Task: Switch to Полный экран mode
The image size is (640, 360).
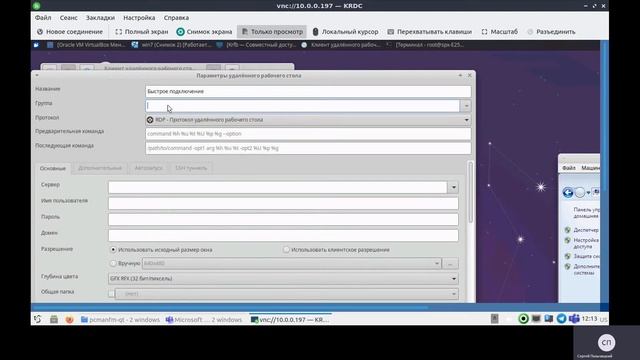Action: (141, 32)
